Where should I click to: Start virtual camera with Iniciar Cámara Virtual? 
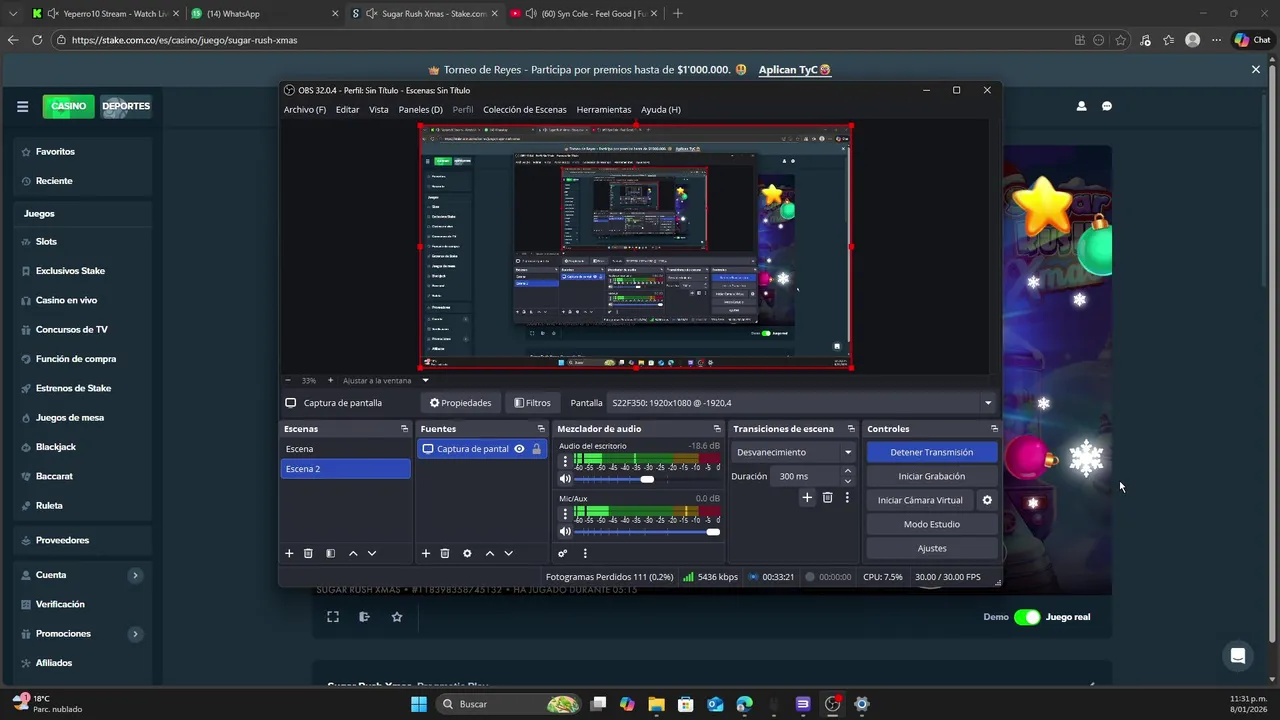click(920, 500)
